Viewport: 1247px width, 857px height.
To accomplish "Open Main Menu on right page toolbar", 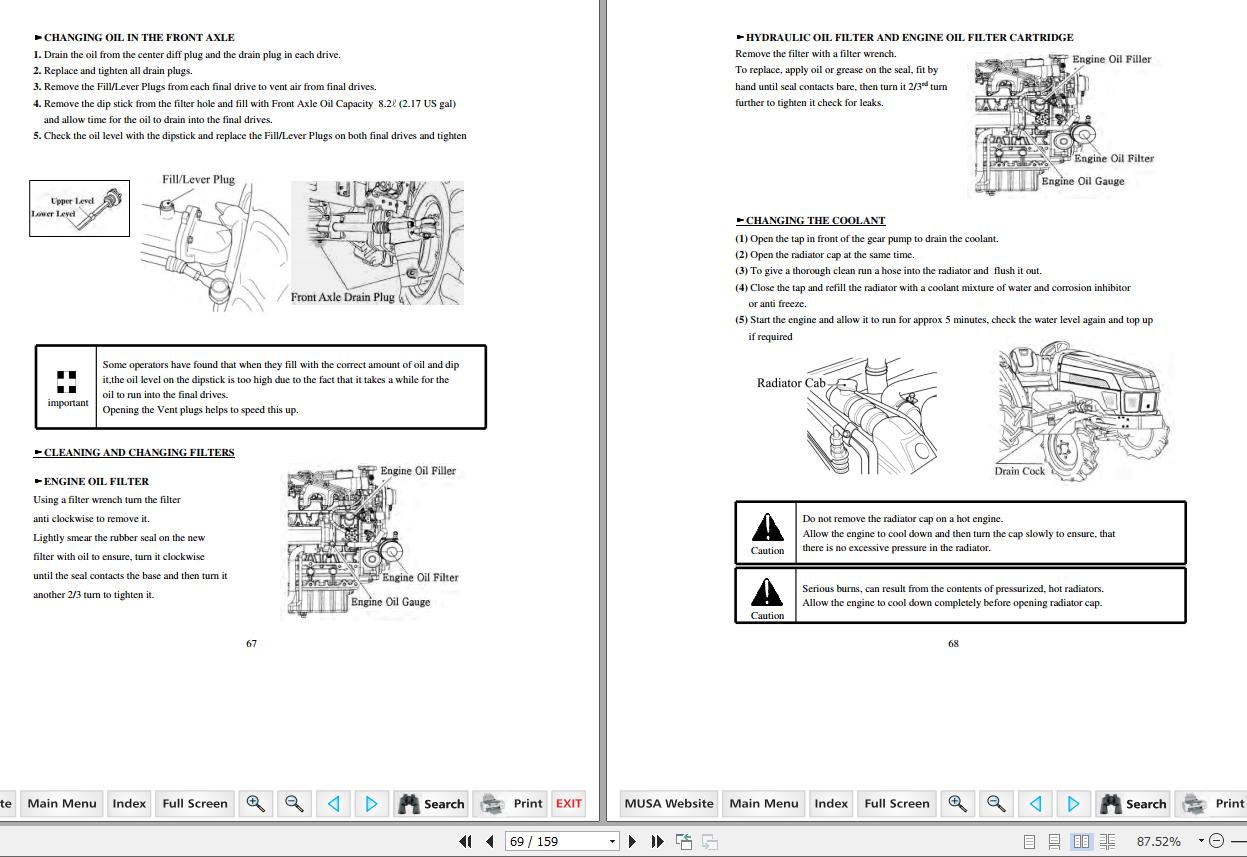I will point(764,803).
